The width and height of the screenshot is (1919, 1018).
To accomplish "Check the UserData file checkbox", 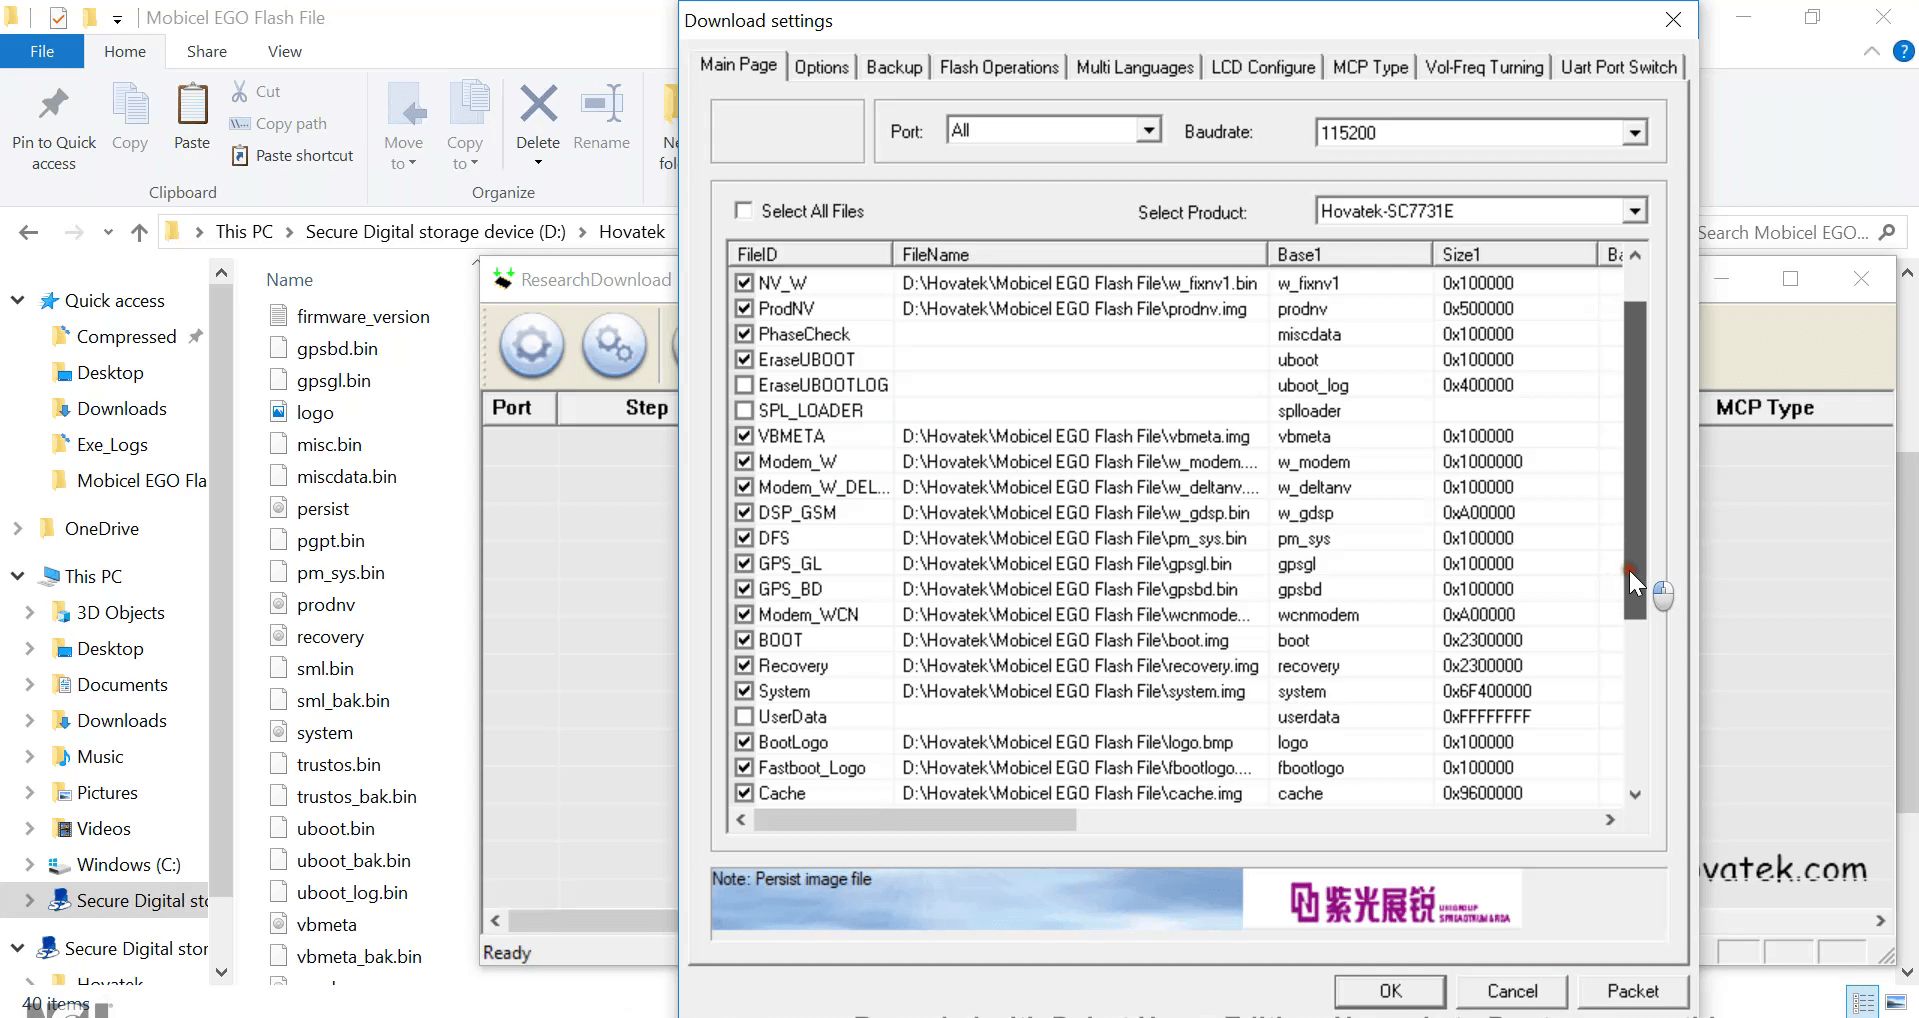I will click(x=744, y=716).
